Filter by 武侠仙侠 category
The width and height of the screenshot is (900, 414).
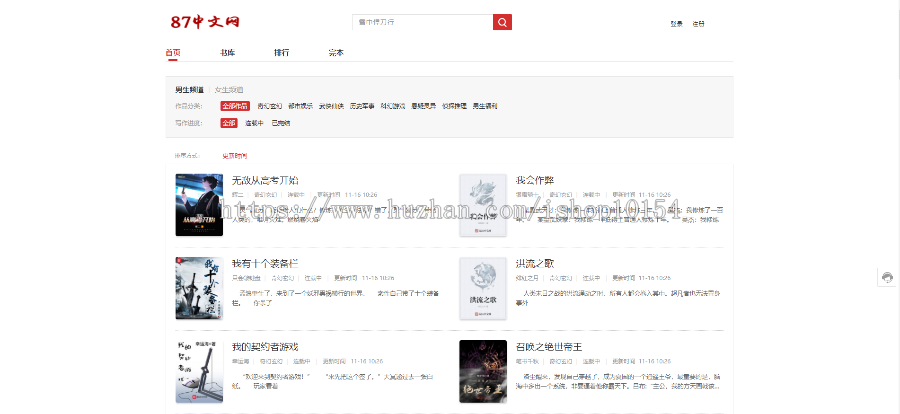point(332,106)
